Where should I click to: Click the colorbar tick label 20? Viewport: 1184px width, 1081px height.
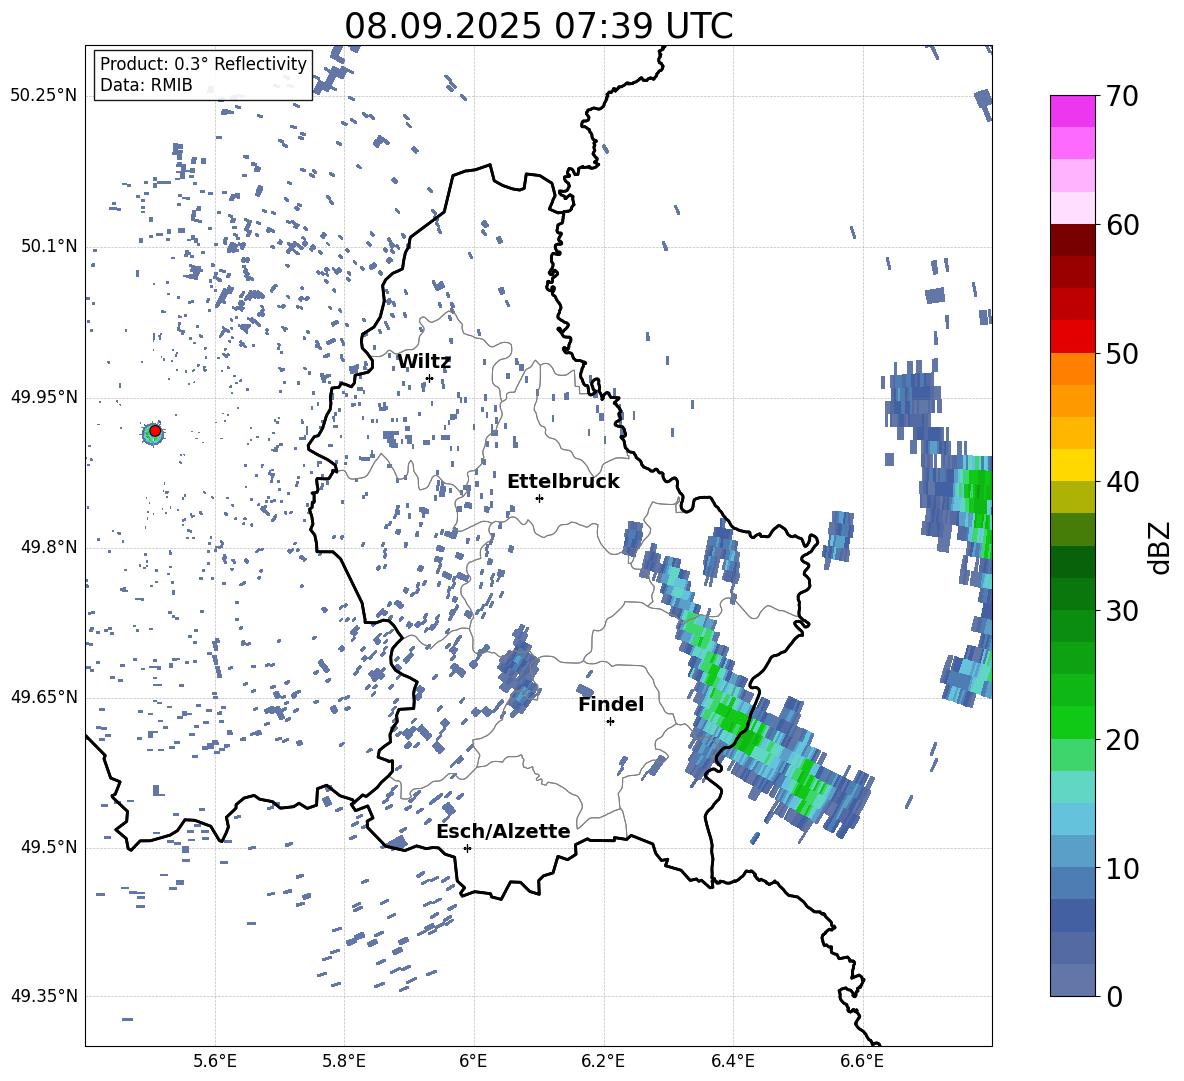point(1122,740)
